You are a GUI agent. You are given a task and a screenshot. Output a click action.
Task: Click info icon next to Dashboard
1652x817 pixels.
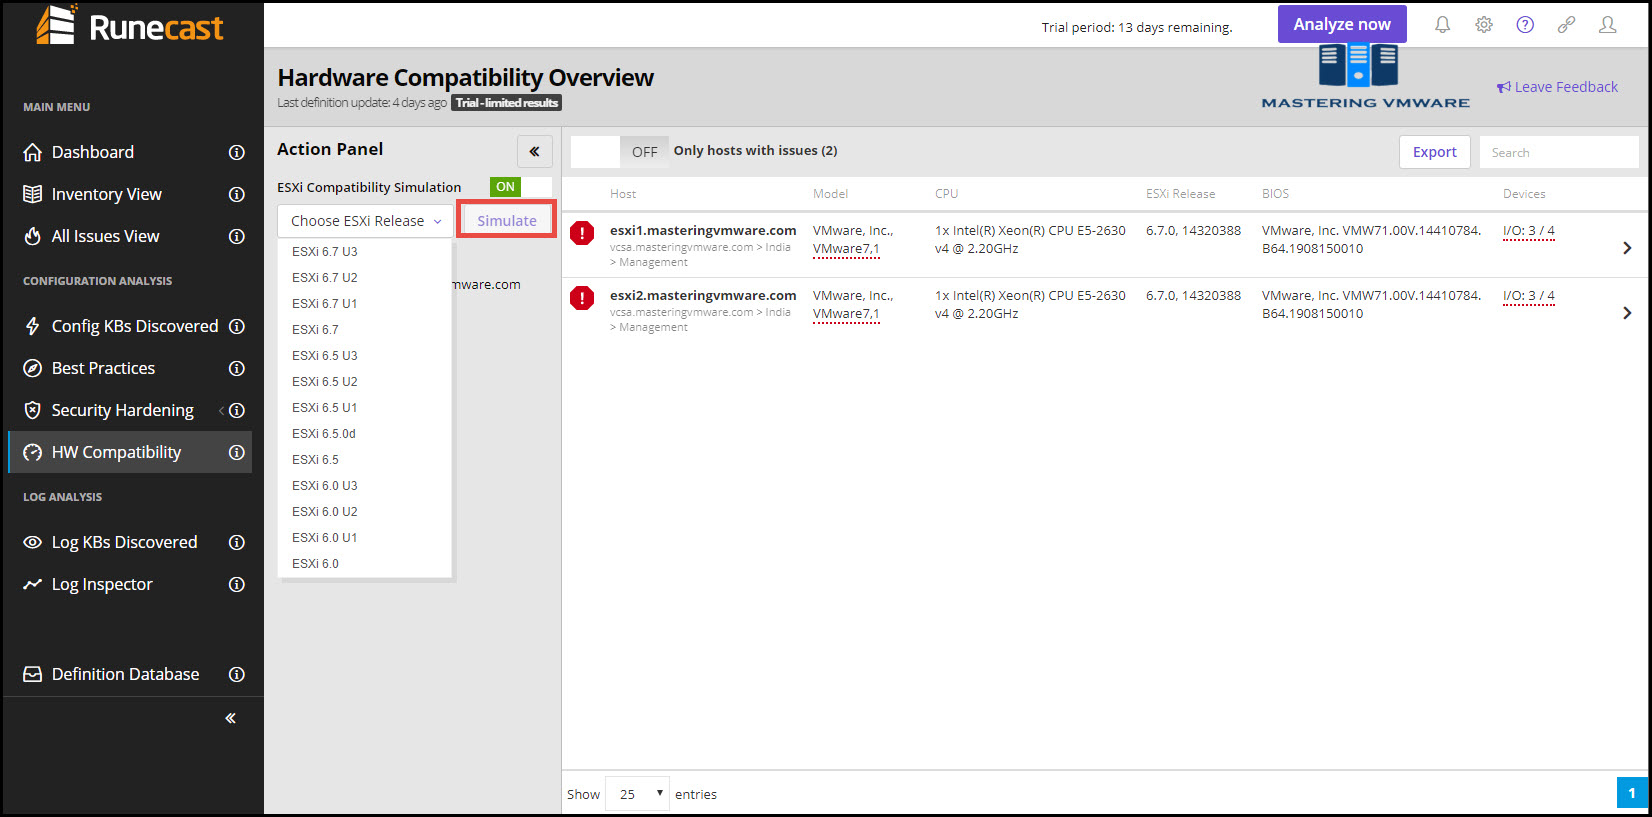coord(237,152)
